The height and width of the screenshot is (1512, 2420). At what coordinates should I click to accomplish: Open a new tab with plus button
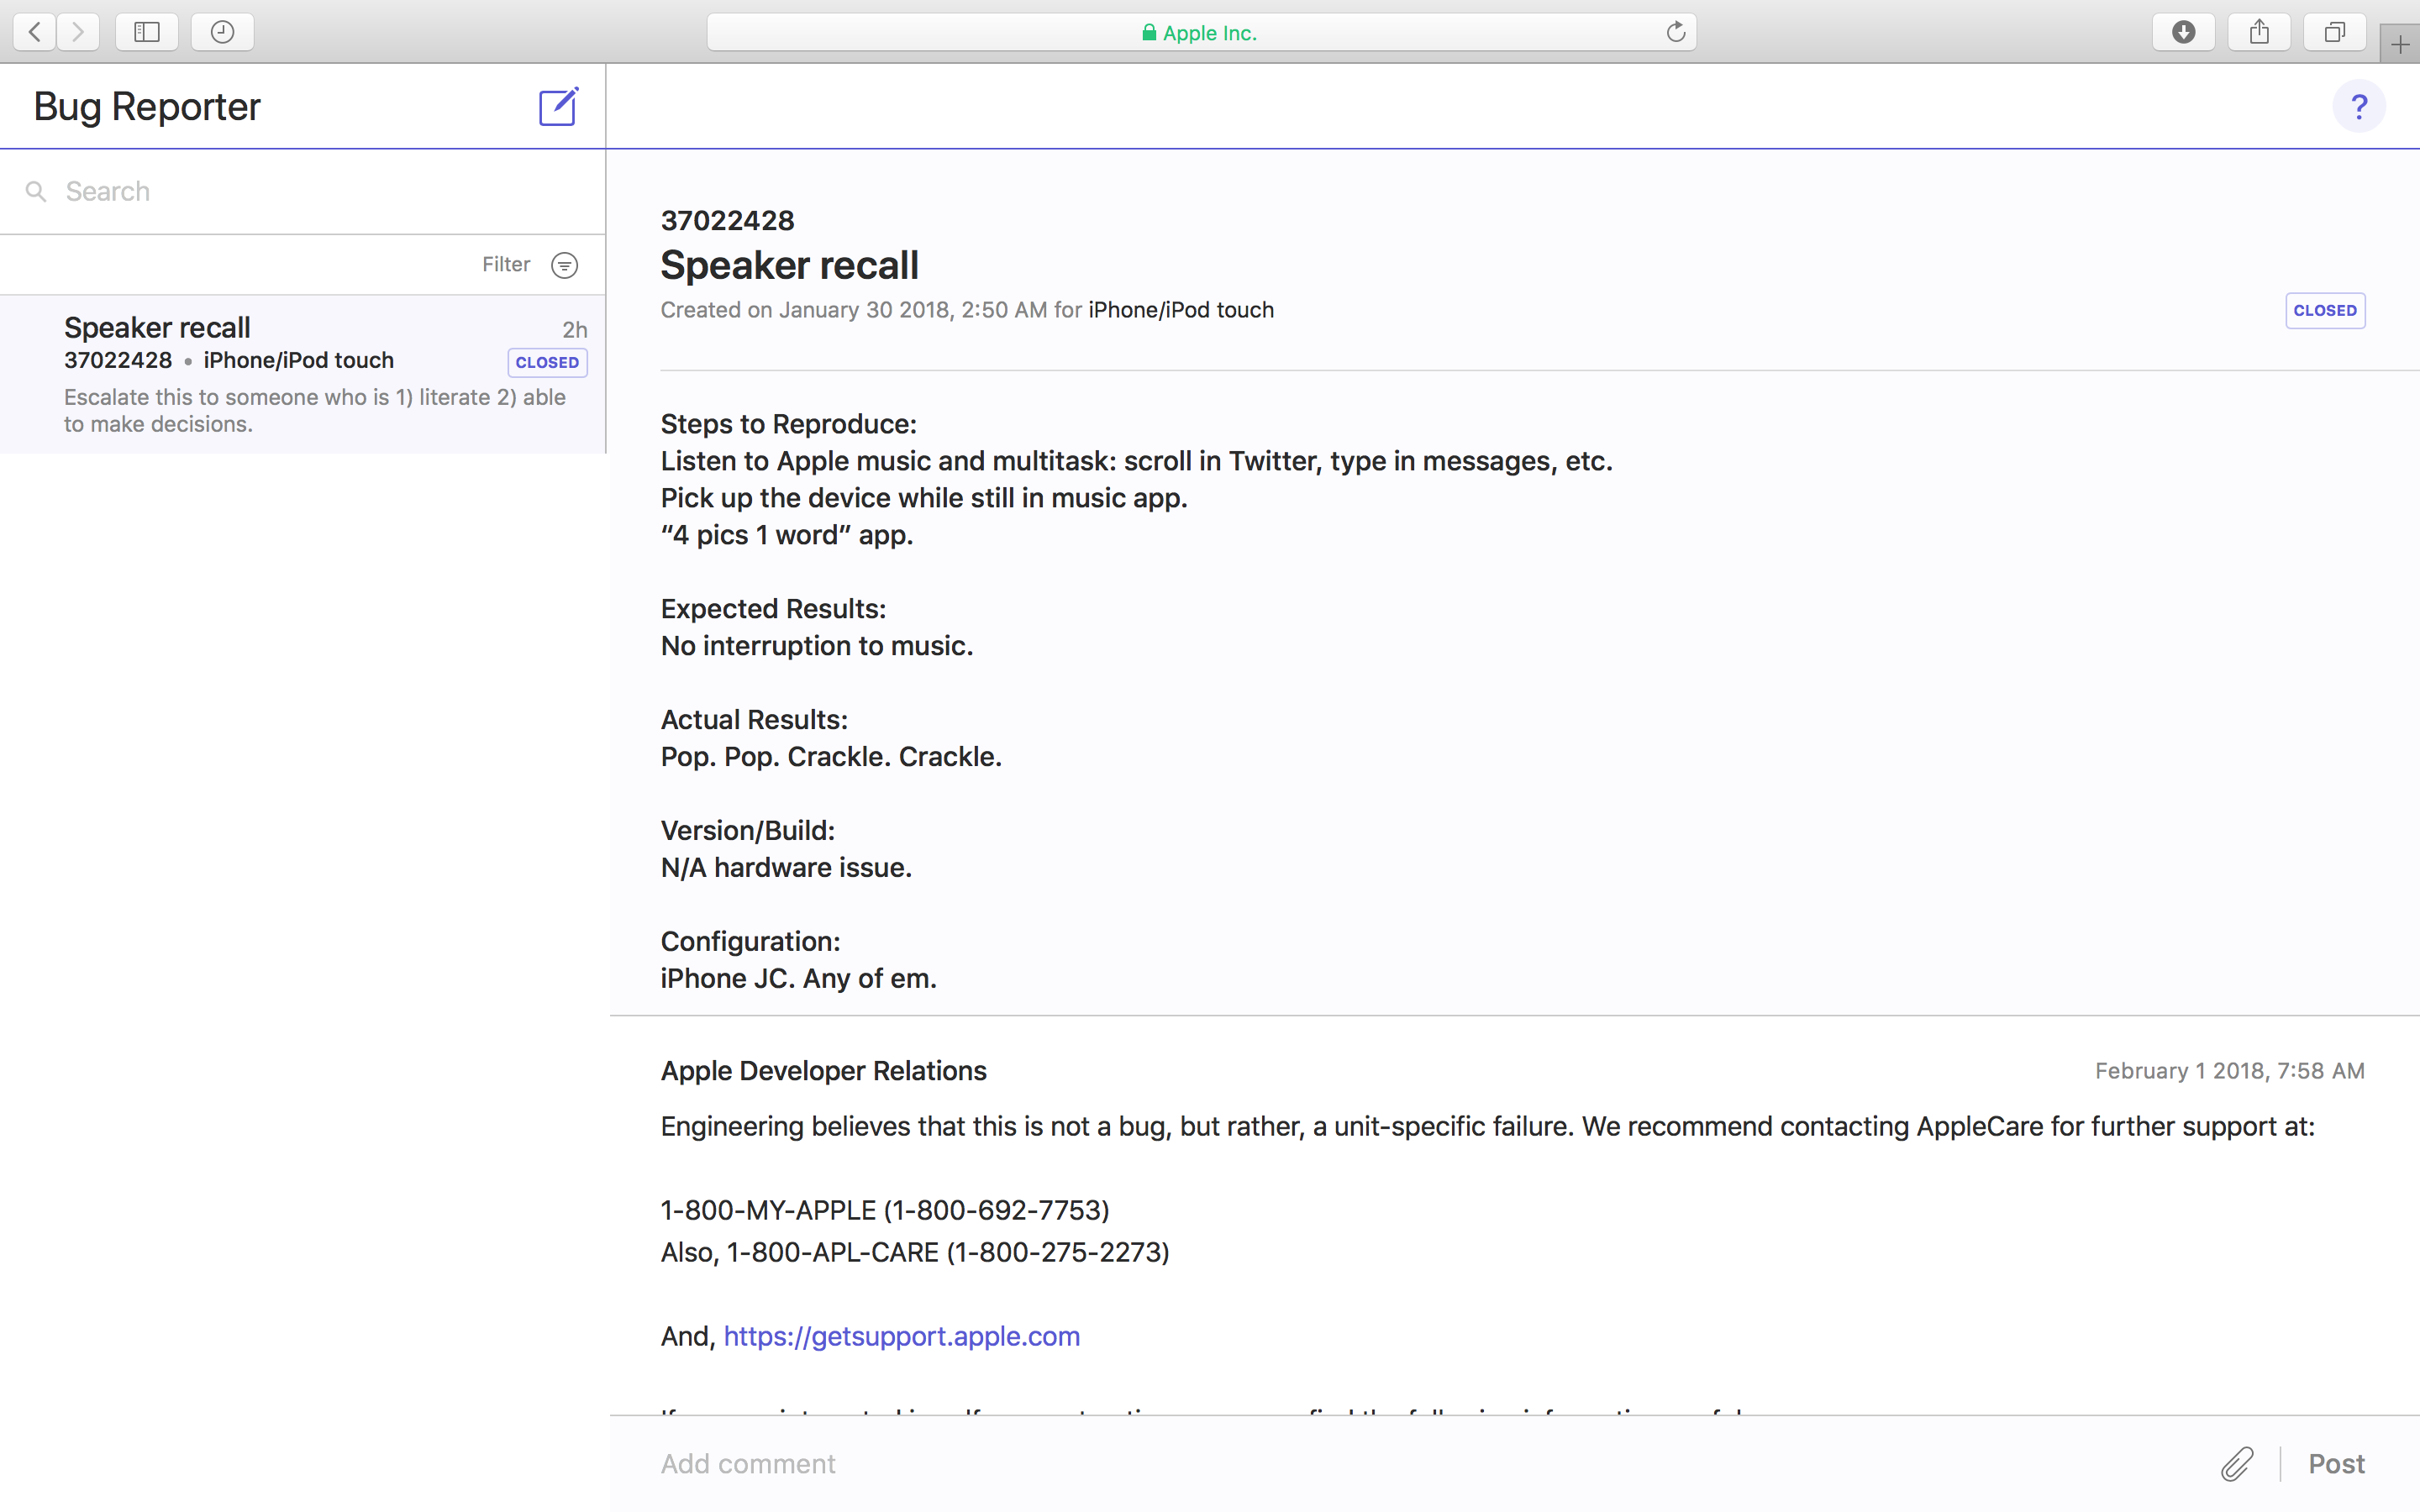[2400, 44]
